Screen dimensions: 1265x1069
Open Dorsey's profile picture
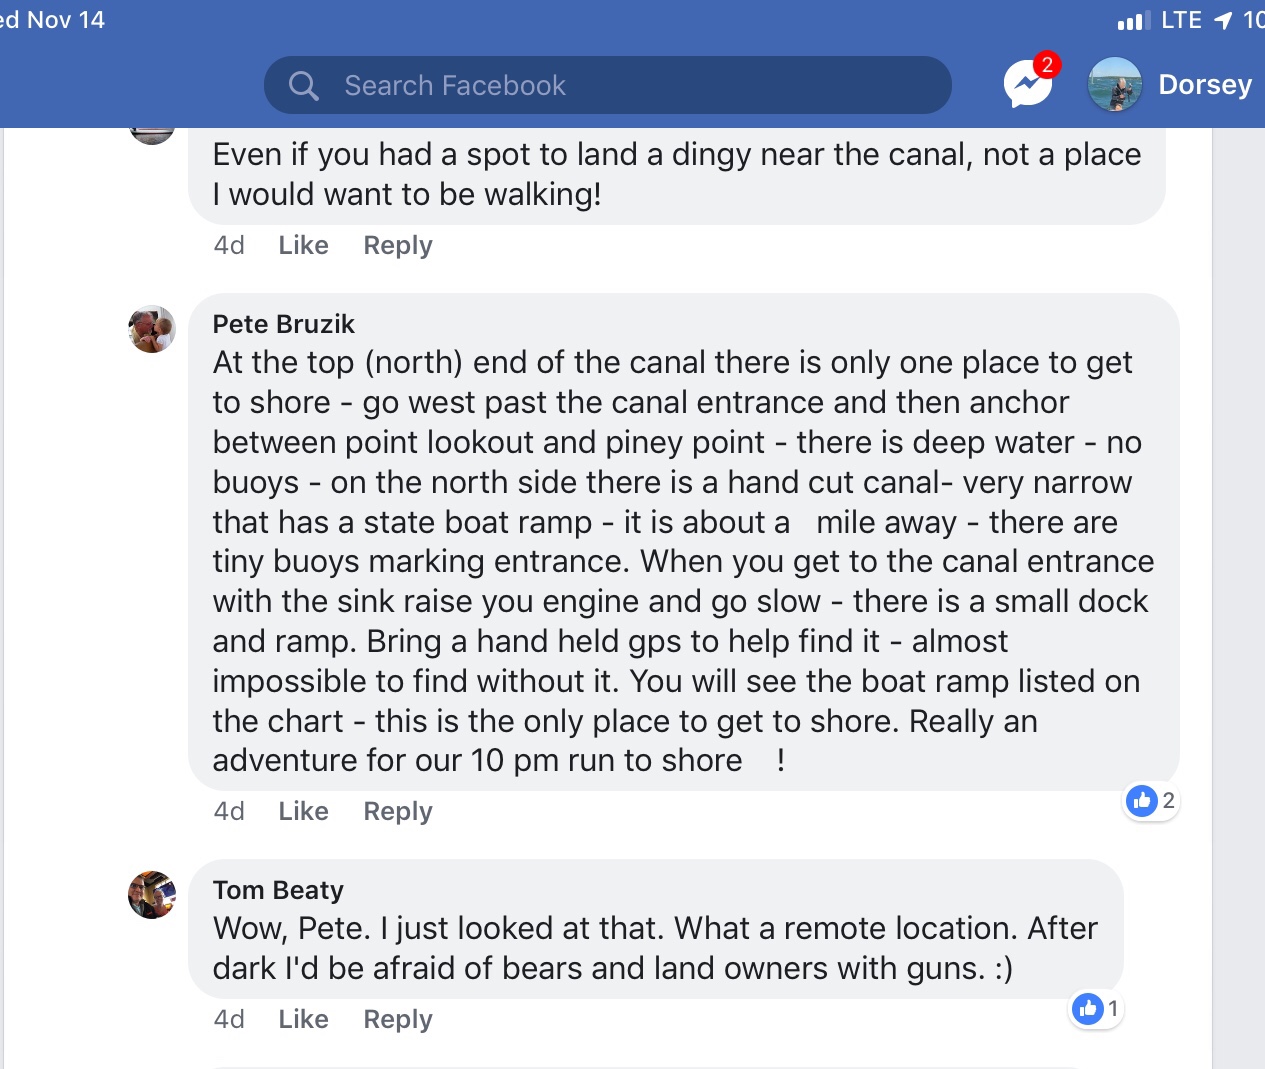point(1114,85)
